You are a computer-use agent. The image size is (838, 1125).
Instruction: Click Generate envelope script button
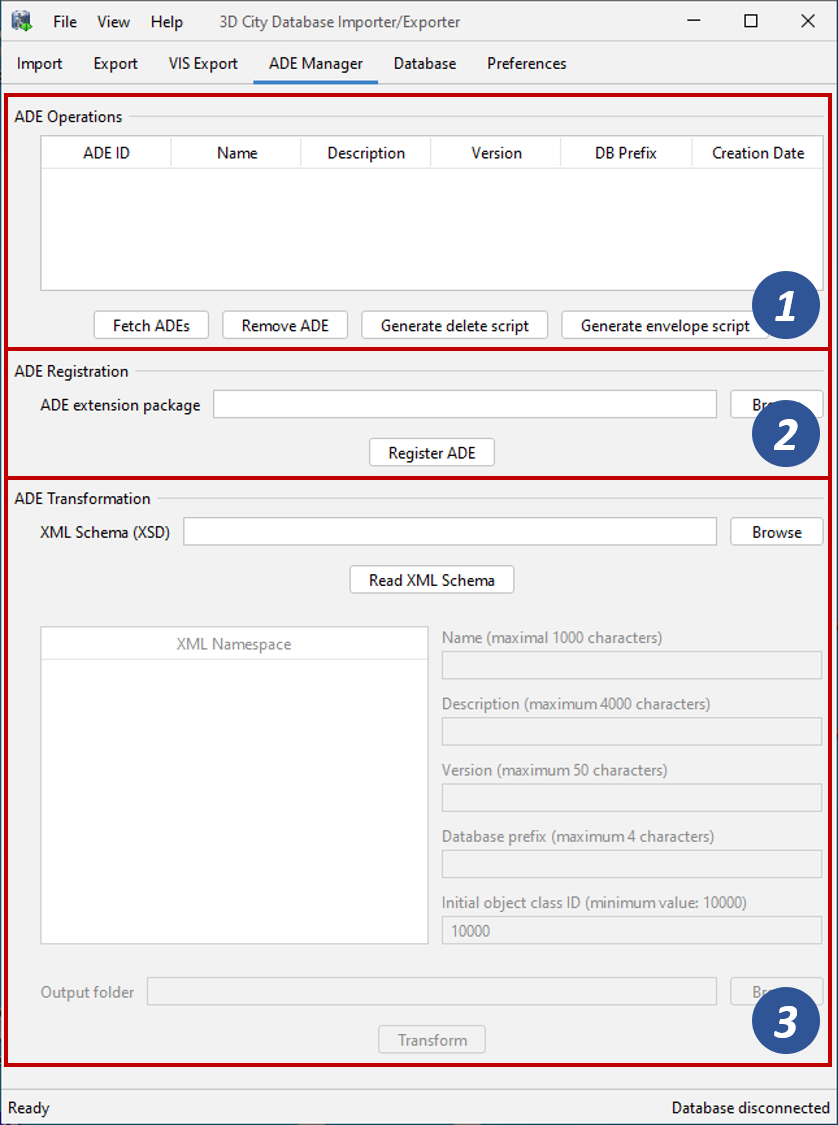coord(665,325)
